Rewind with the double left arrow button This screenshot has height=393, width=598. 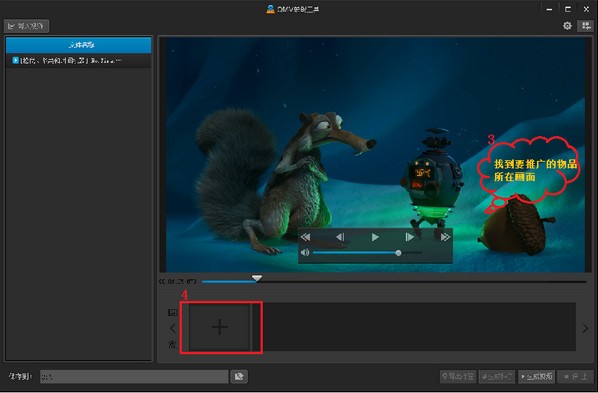click(305, 237)
